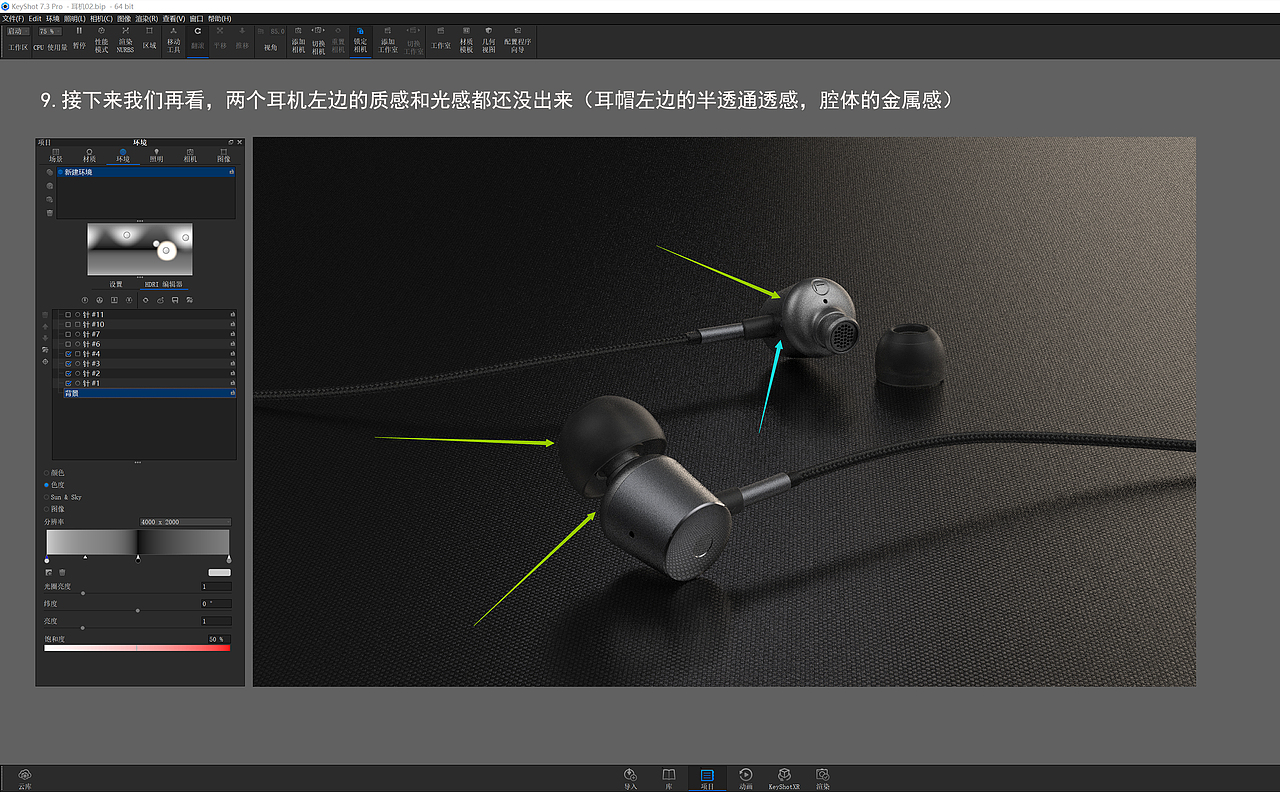Disable the checkbox for pin 针 #4
Screen dimensions: 1280x792
(68, 354)
